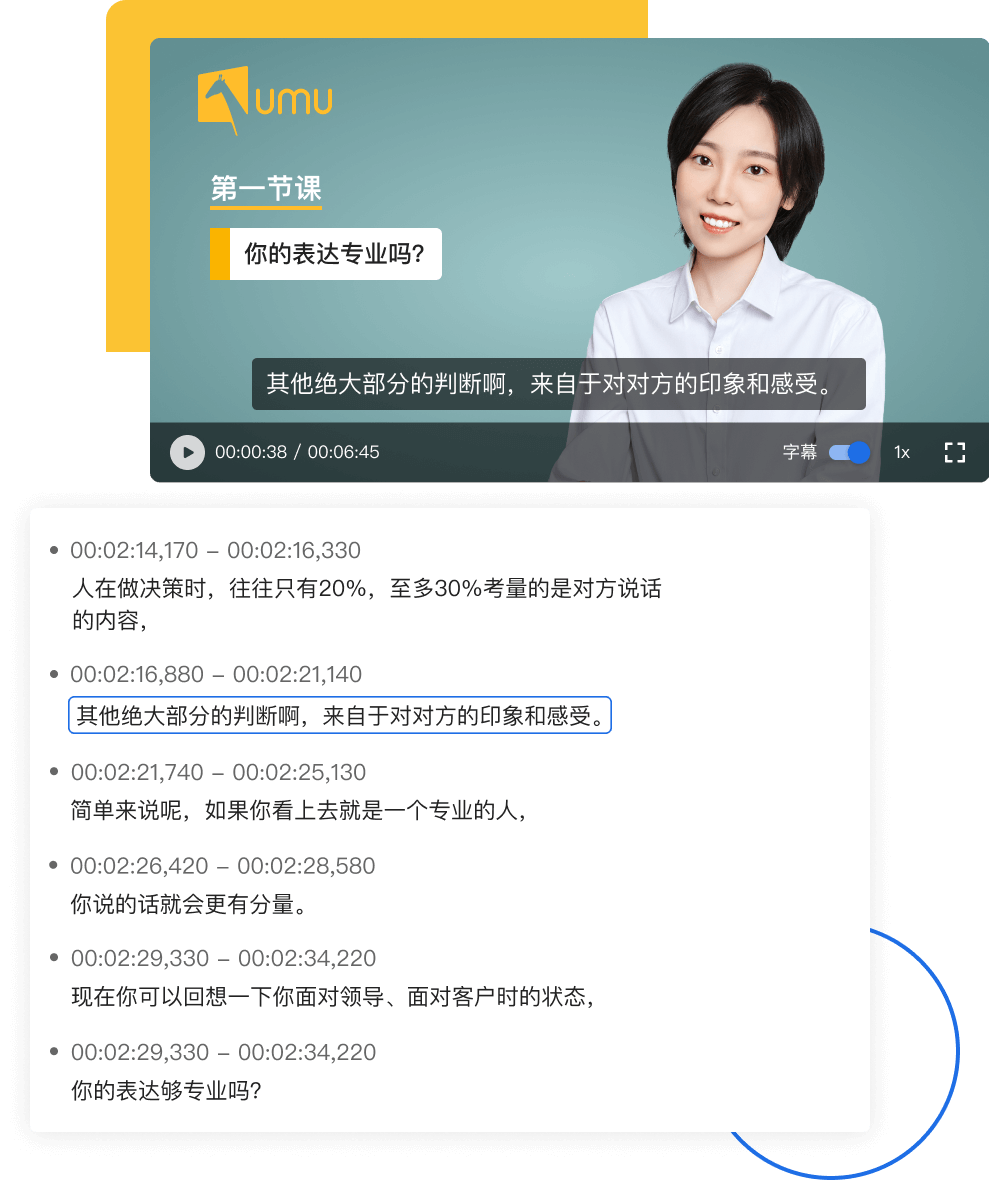
Task: Select the last transcript line 你的表达够专业吗?
Action: [166, 1091]
